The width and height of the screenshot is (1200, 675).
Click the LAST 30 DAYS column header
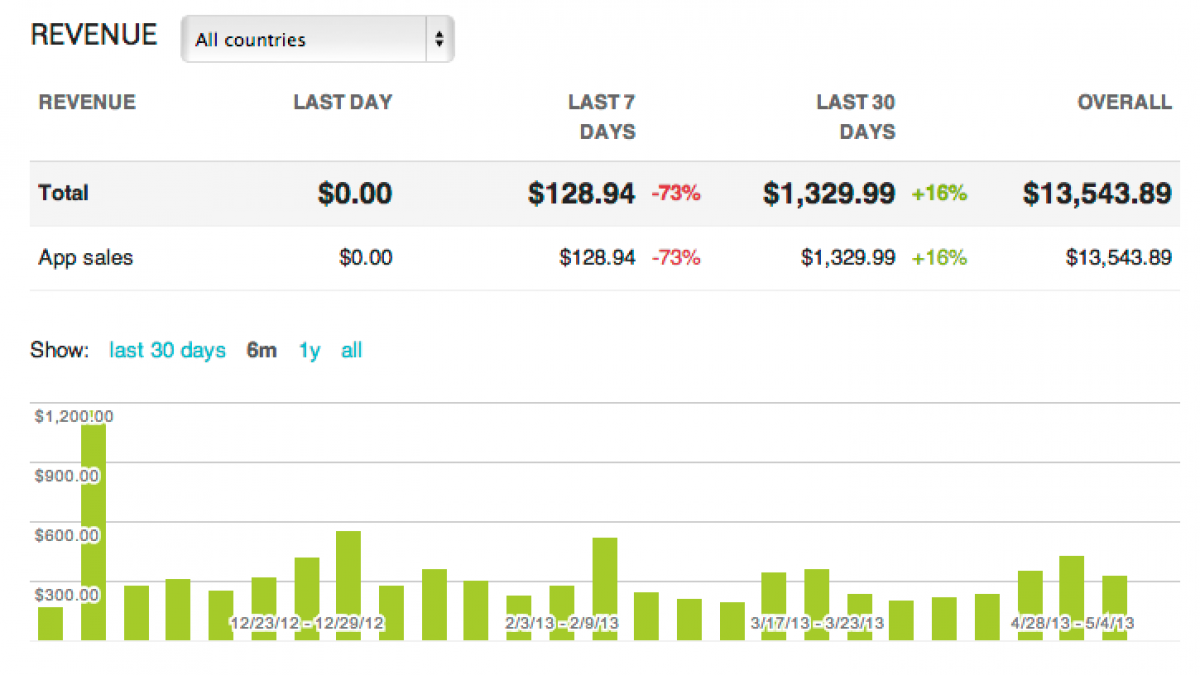(x=855, y=116)
